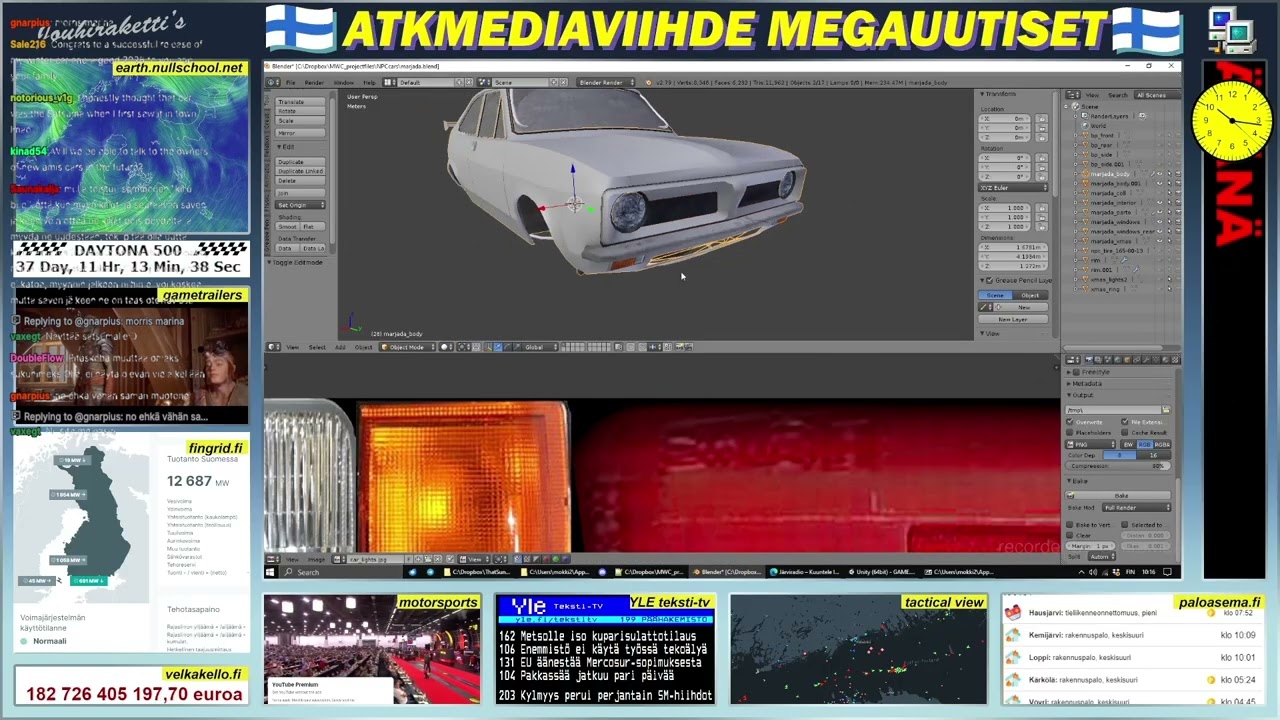
Task: Click the screen layout browse icon
Action: 391,82
